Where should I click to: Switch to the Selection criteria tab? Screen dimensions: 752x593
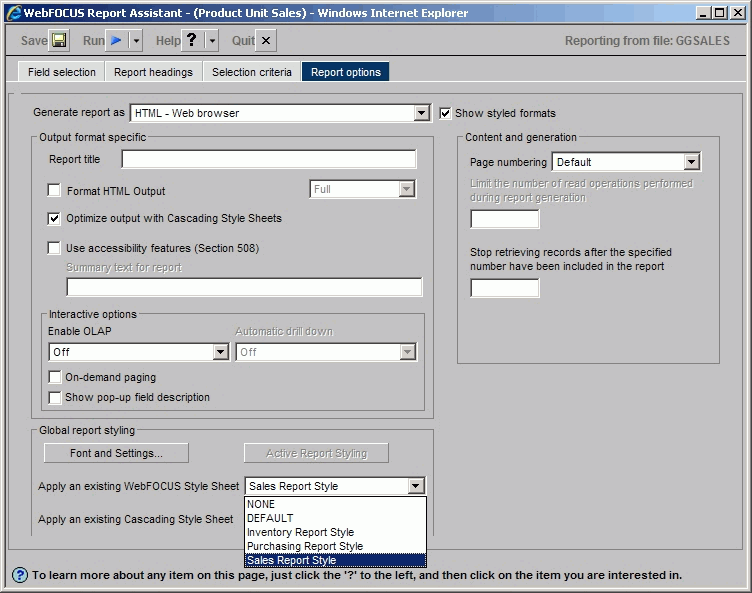point(251,72)
